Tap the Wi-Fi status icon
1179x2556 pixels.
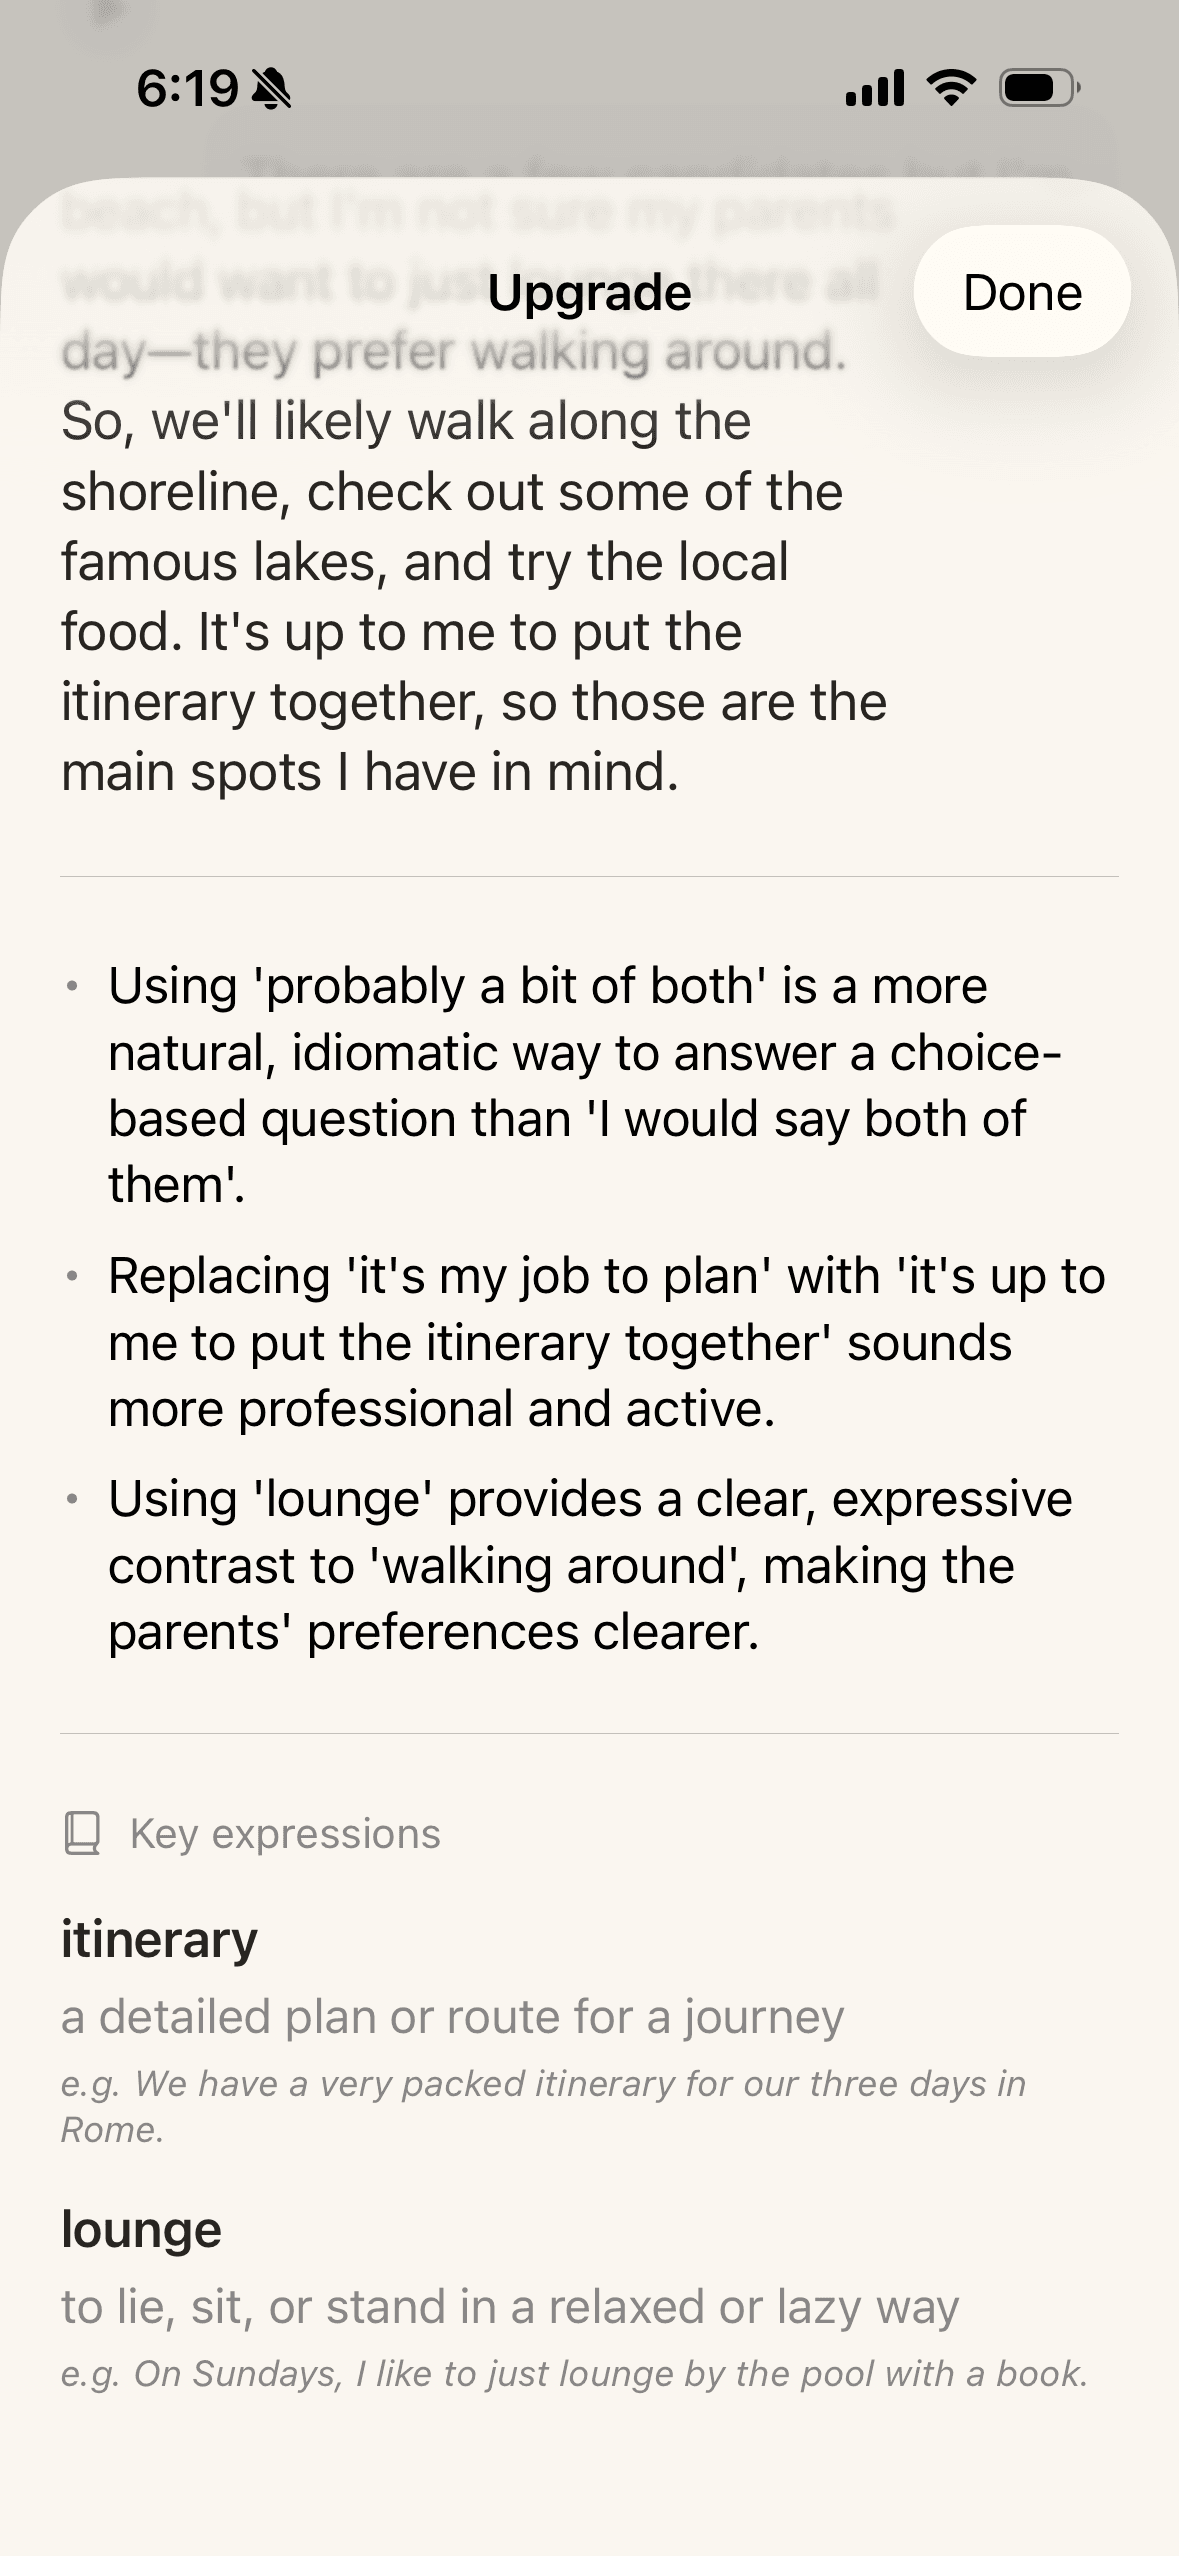pyautogui.click(x=951, y=88)
